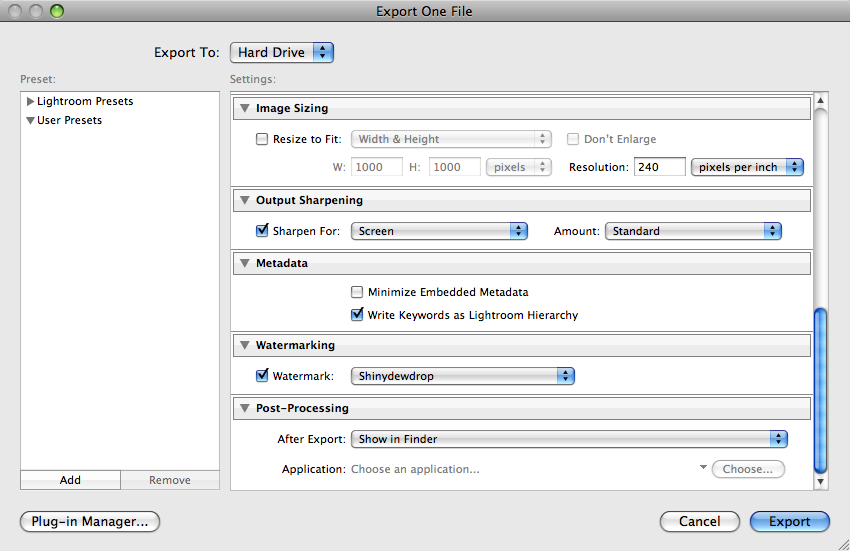
Task: Collapse the Watermarking section triangle
Action: 245,345
